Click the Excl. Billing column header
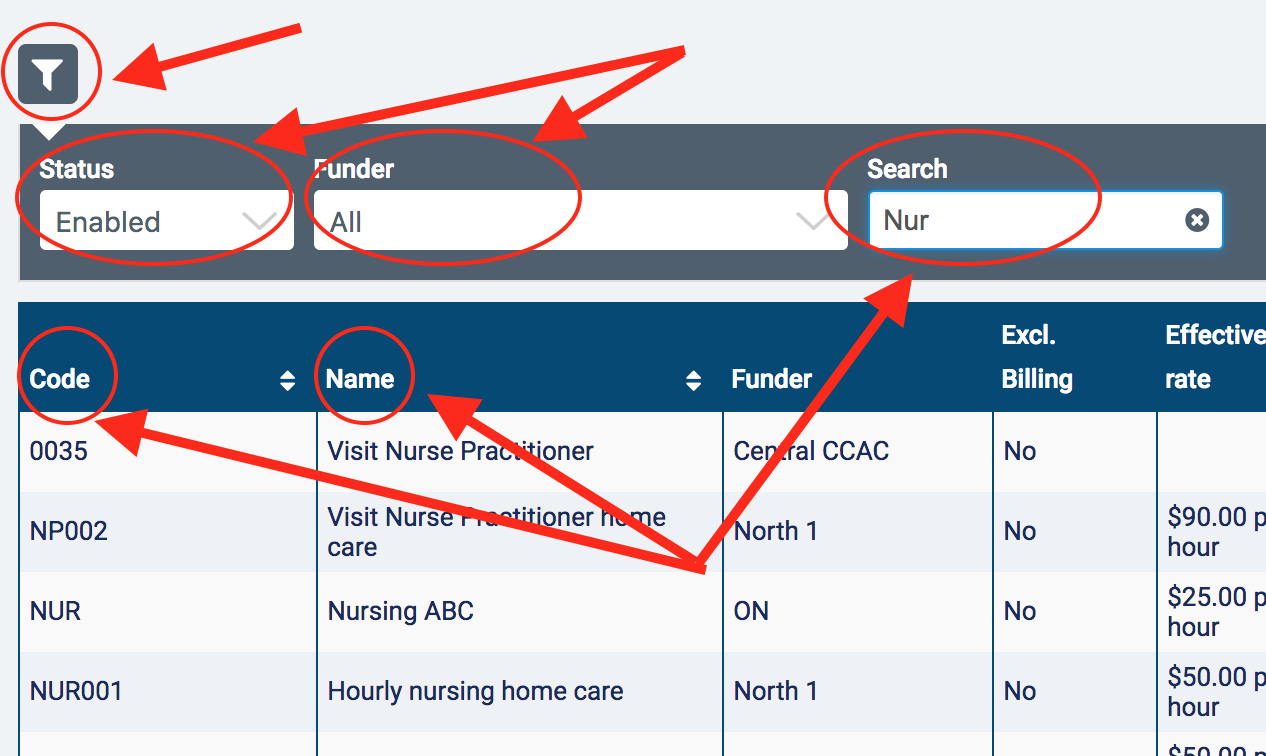 pos(1037,357)
